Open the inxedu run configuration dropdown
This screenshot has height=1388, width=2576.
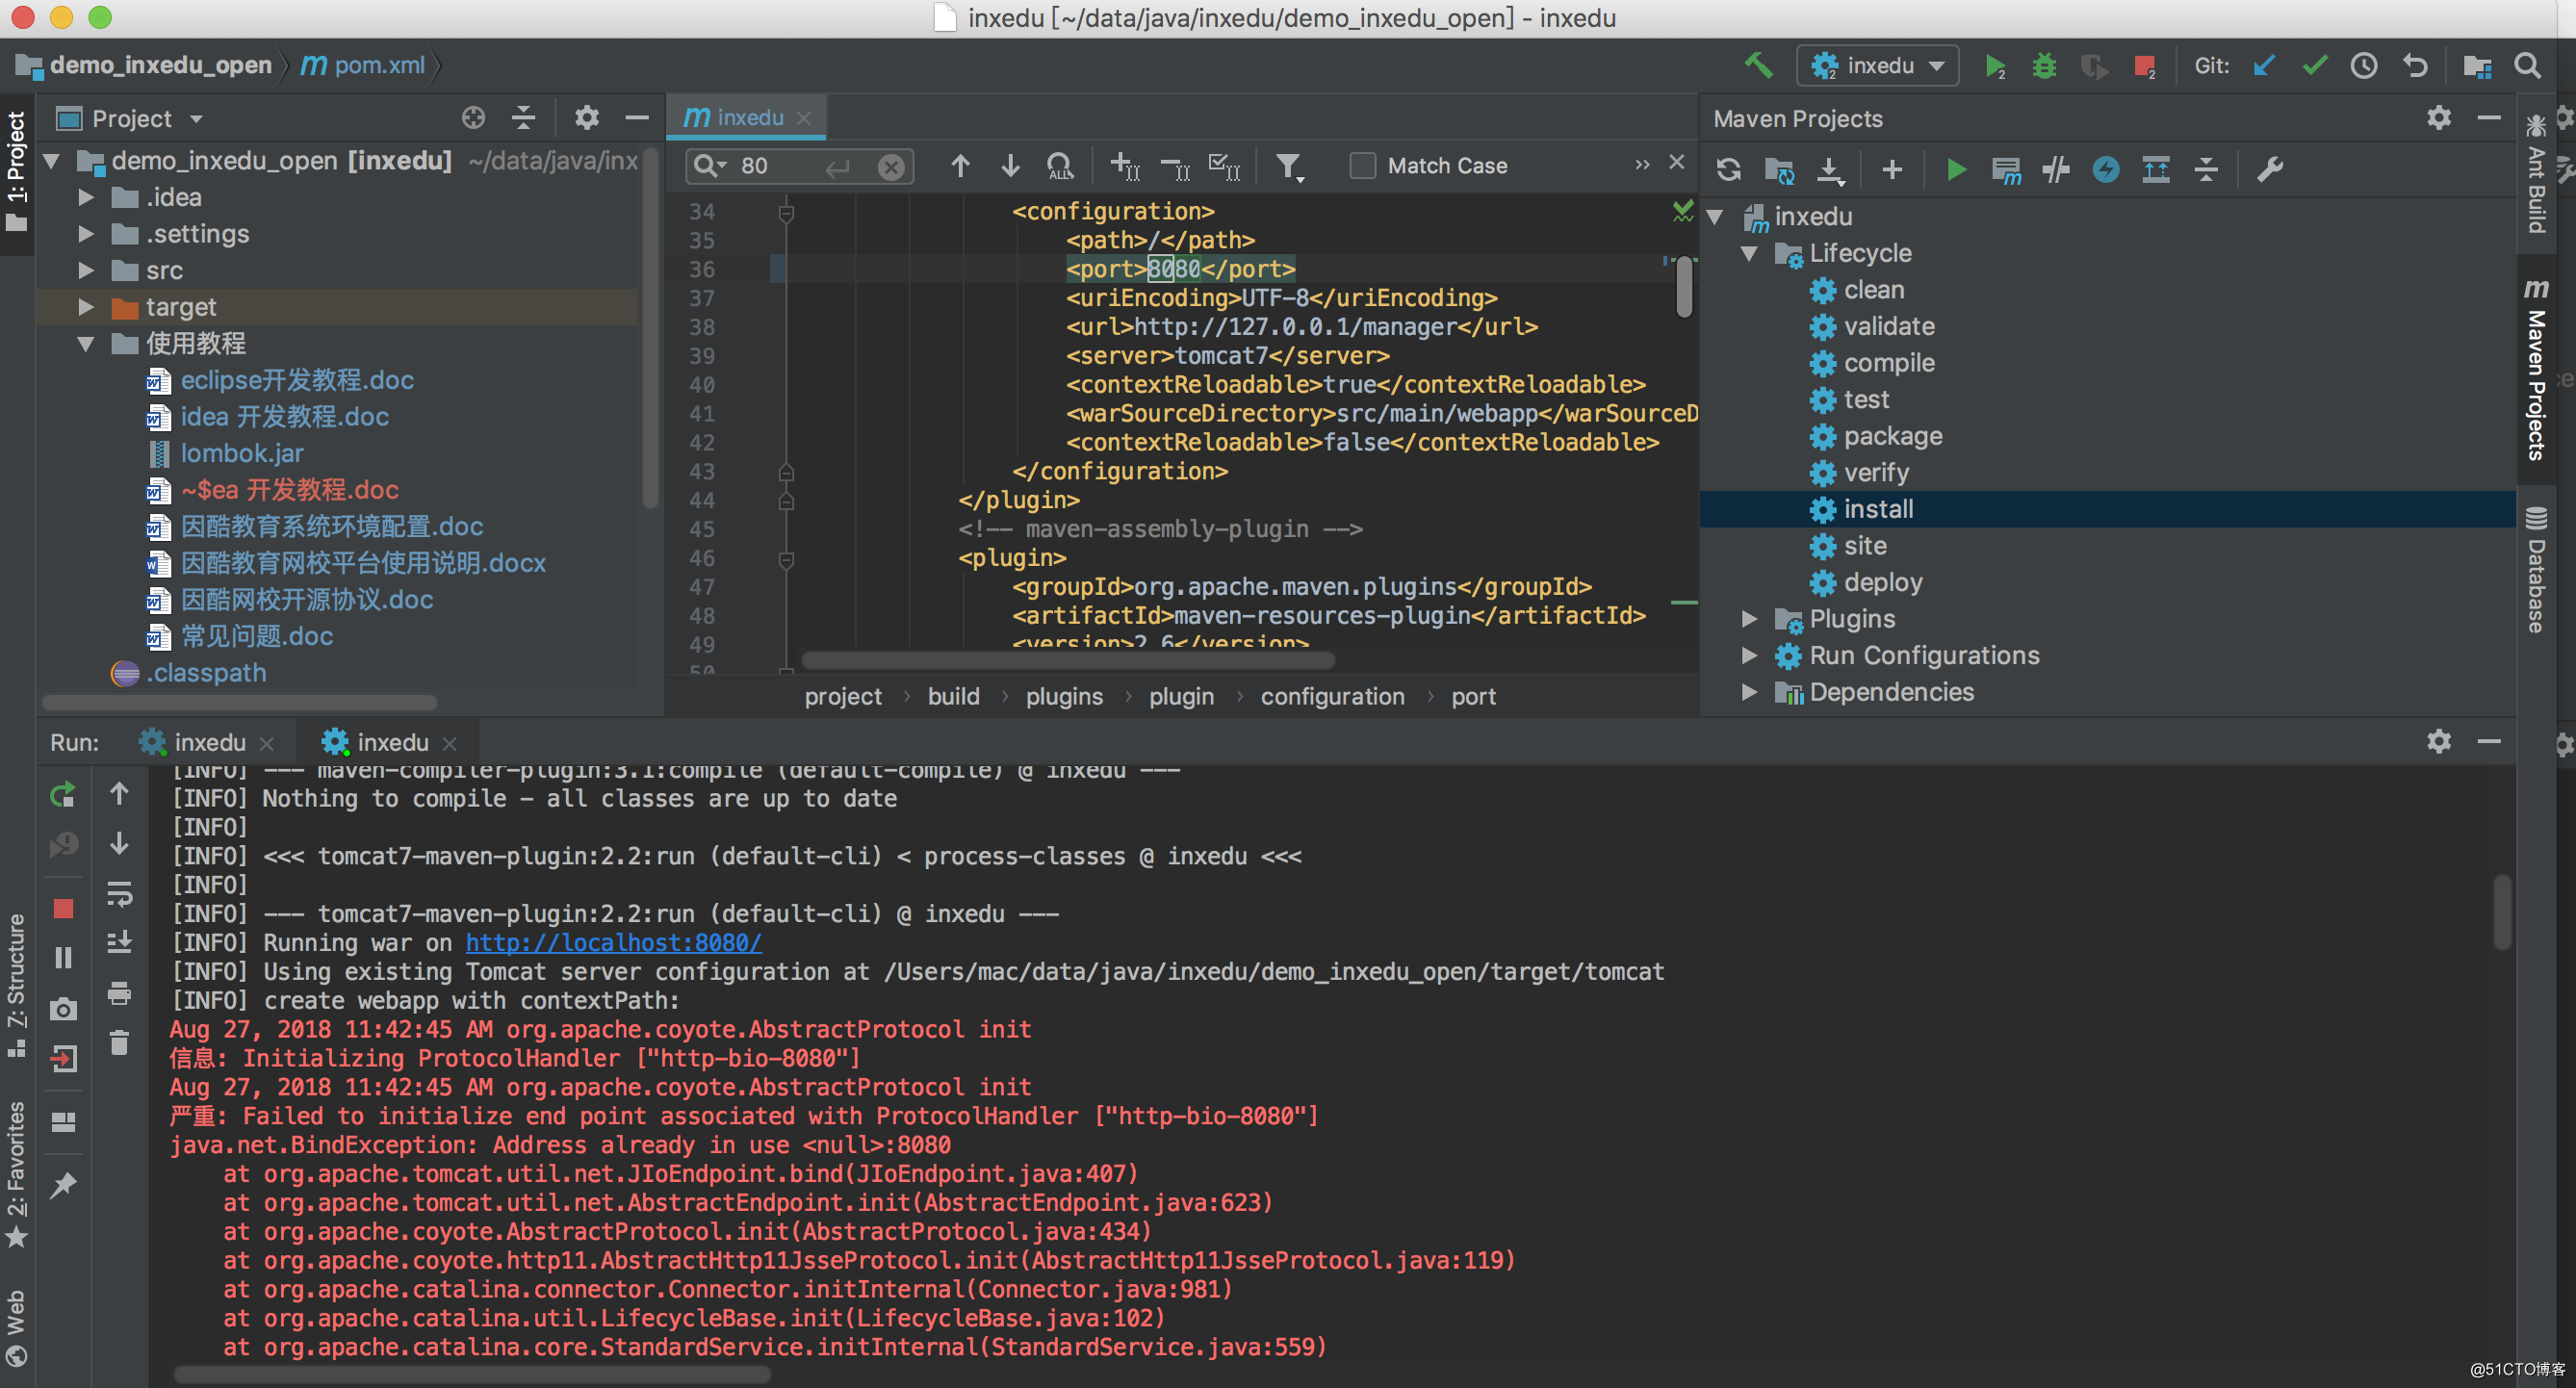[x=1876, y=66]
